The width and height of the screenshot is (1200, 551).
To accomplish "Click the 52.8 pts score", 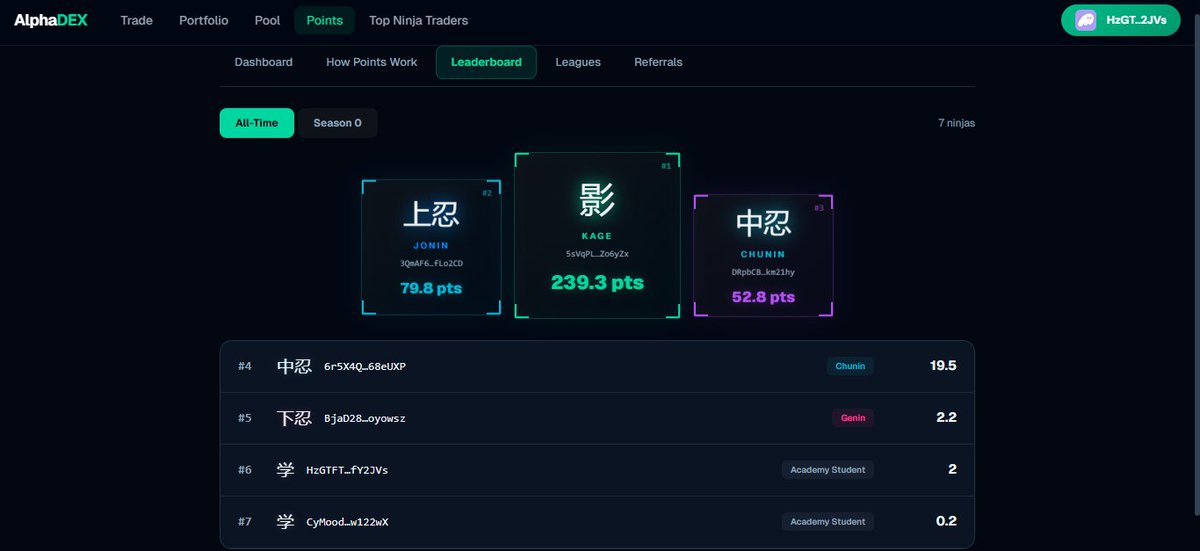I will (x=763, y=296).
